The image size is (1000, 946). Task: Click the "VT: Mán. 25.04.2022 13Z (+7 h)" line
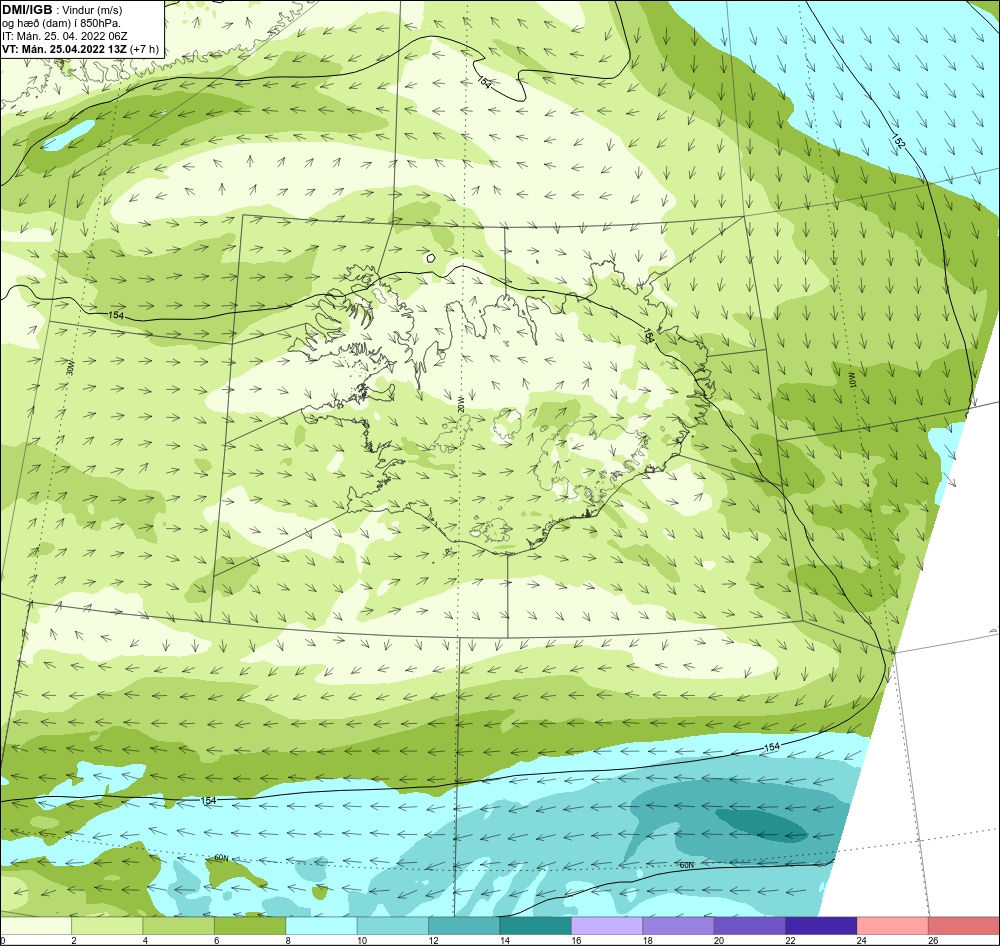coord(80,49)
